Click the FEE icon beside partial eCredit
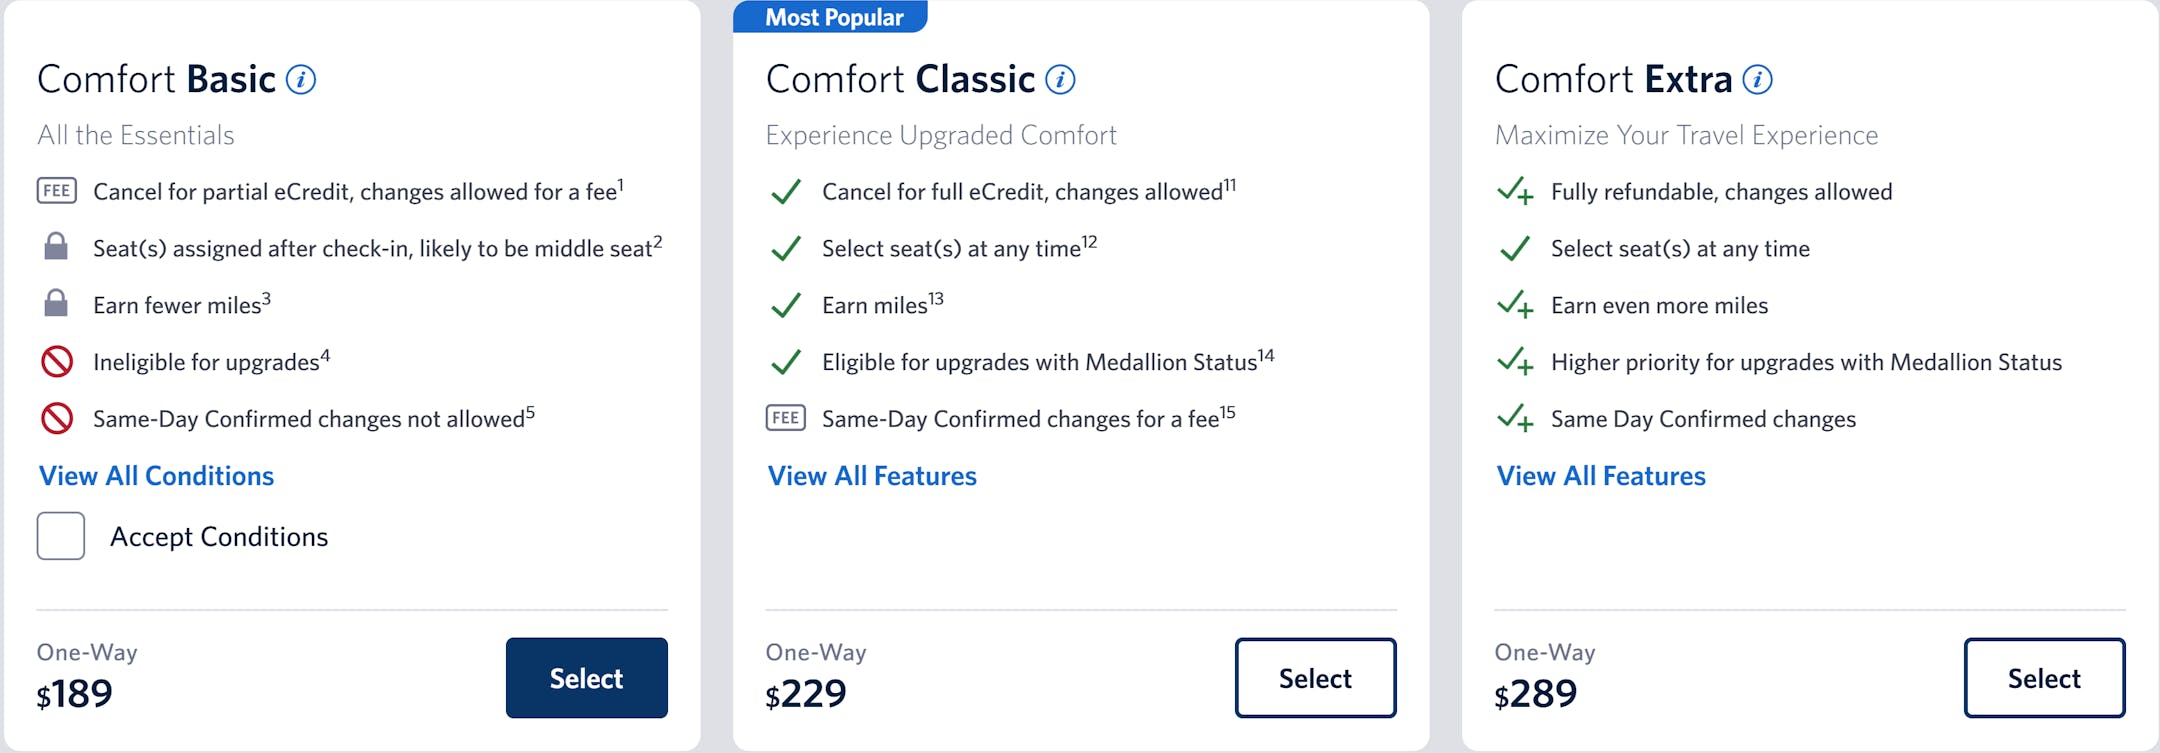Screen dimensions: 2160x753 tap(57, 191)
